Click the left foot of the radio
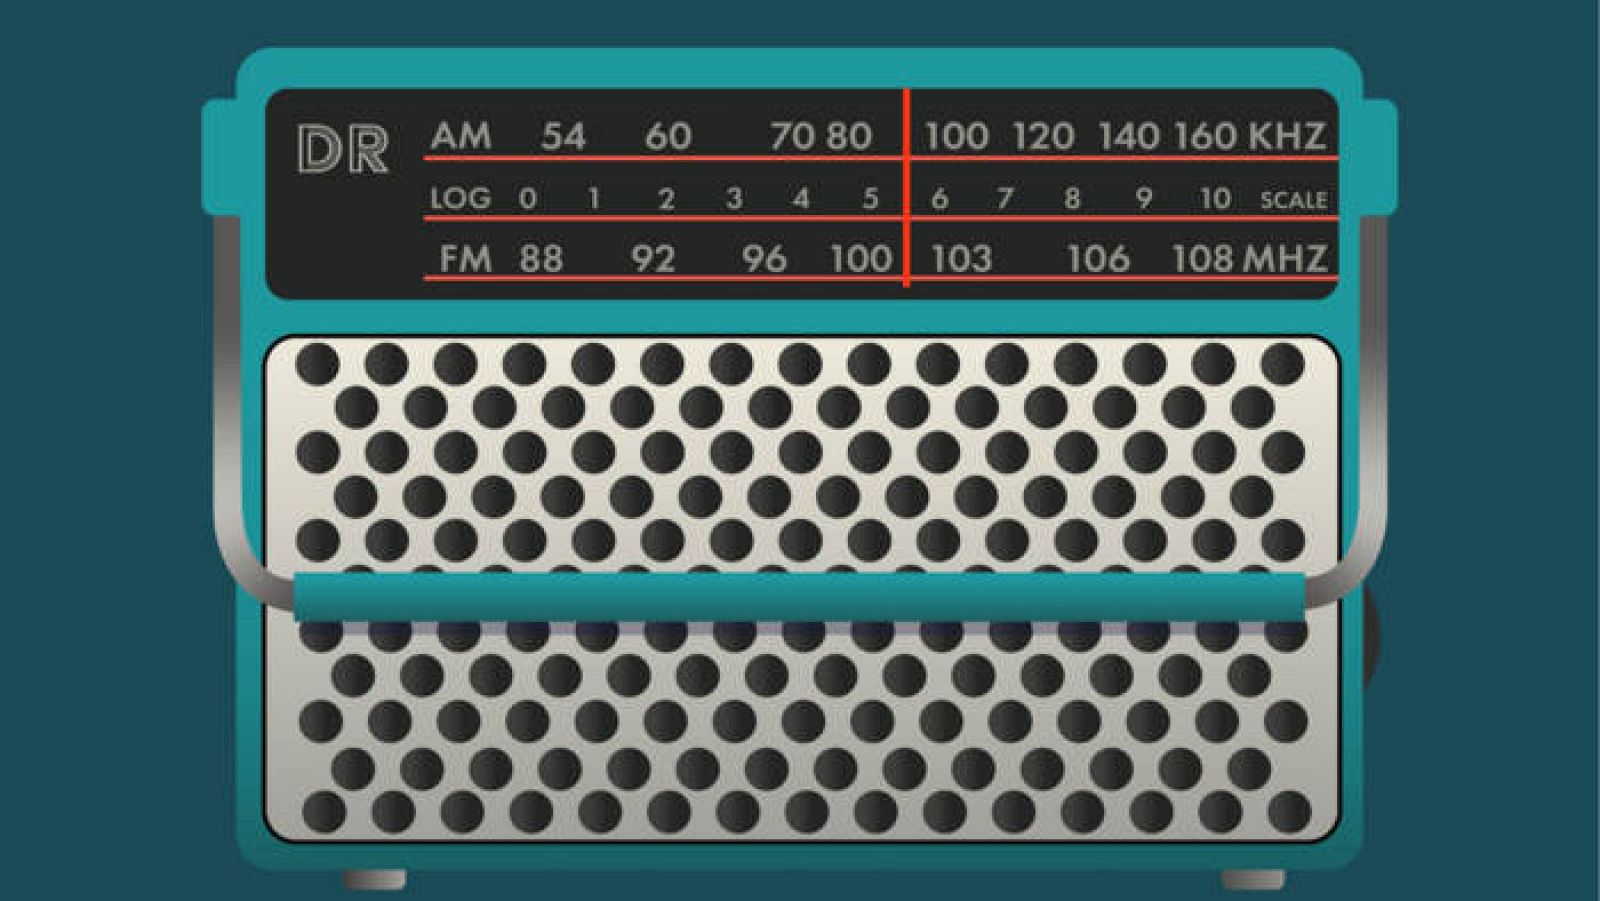 click(x=375, y=879)
